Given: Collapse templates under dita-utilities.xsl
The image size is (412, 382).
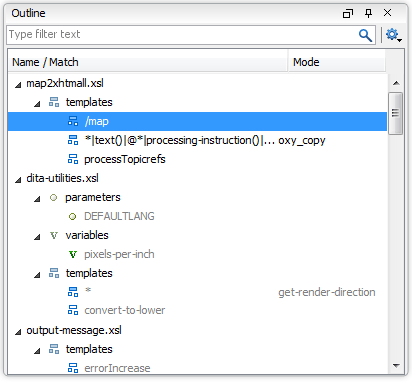Looking at the screenshot, I should 37,275.
